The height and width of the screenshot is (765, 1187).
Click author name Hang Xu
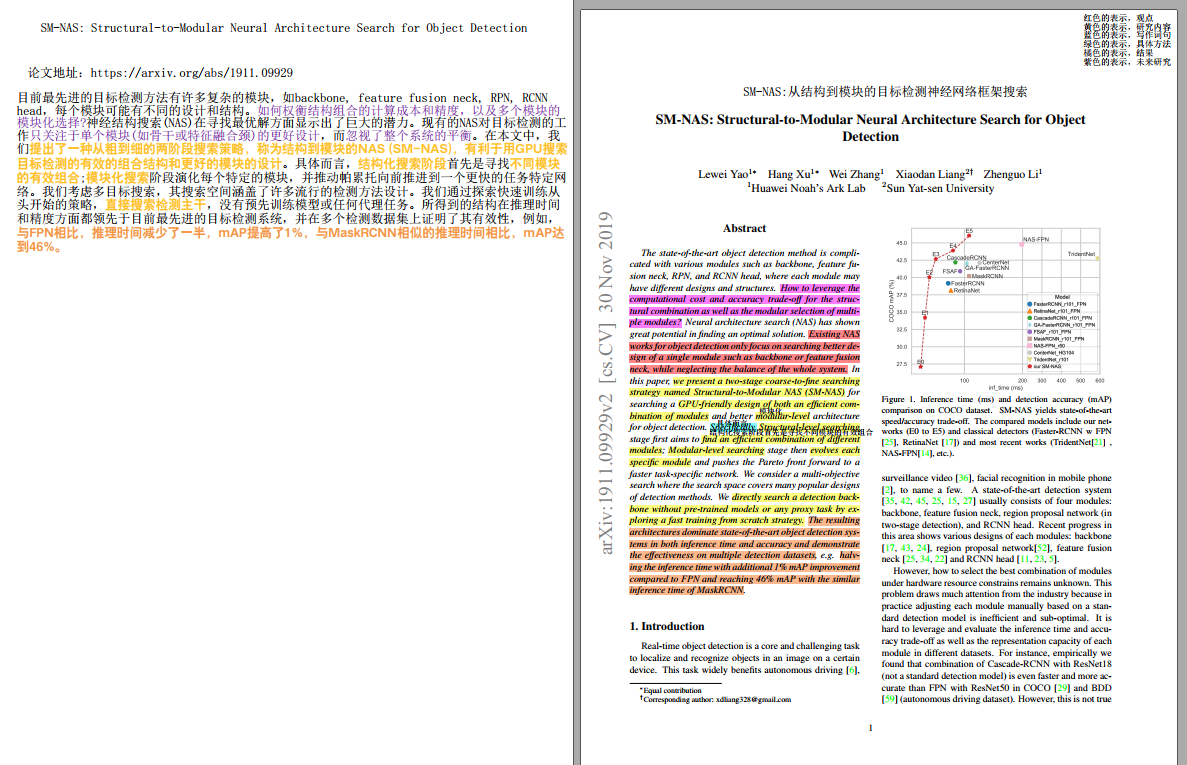click(793, 174)
